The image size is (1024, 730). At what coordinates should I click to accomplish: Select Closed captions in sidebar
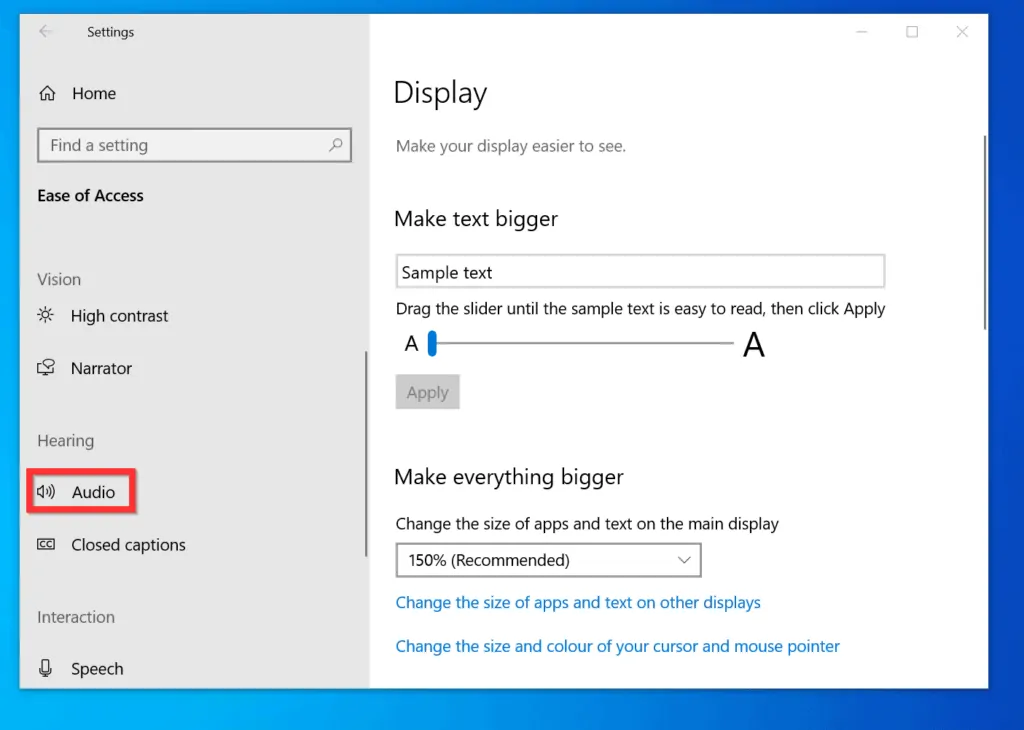click(128, 545)
